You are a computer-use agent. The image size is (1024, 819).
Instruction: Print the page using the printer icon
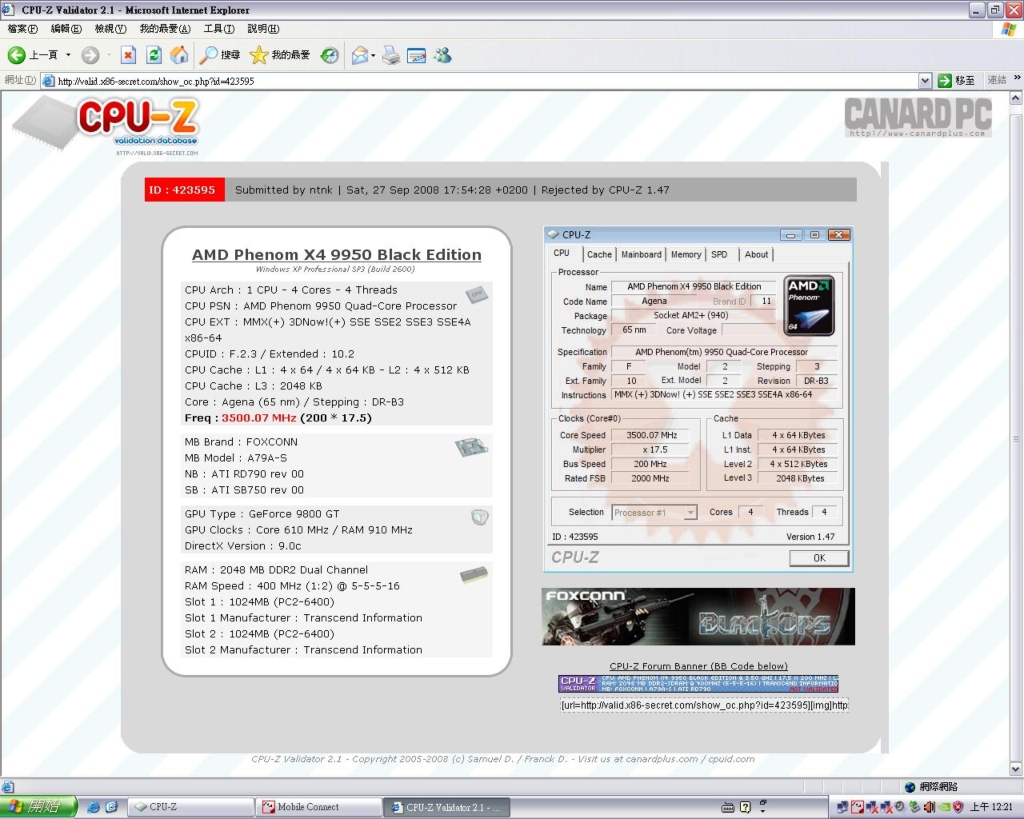pos(391,55)
